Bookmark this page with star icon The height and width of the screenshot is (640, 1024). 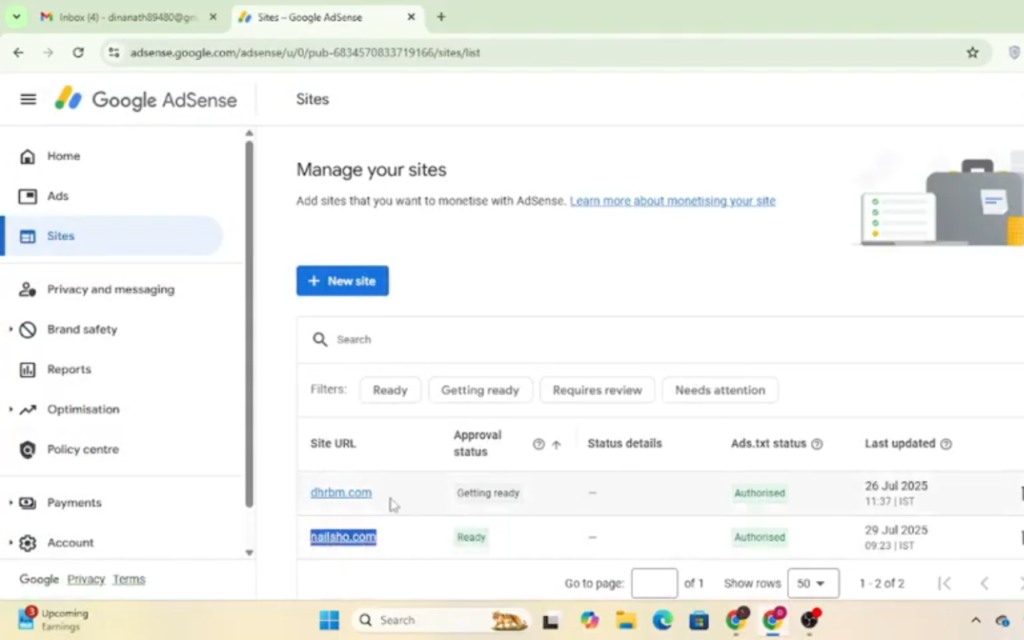point(972,52)
